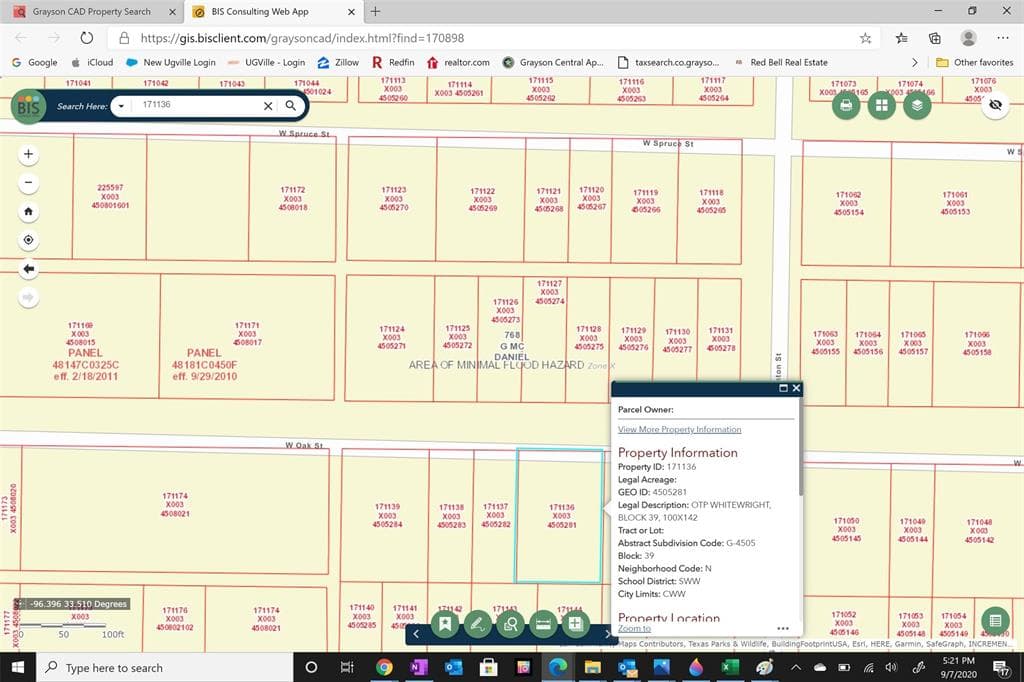
Task: Open Red Bell Real Estate bookmark
Action: click(x=781, y=63)
